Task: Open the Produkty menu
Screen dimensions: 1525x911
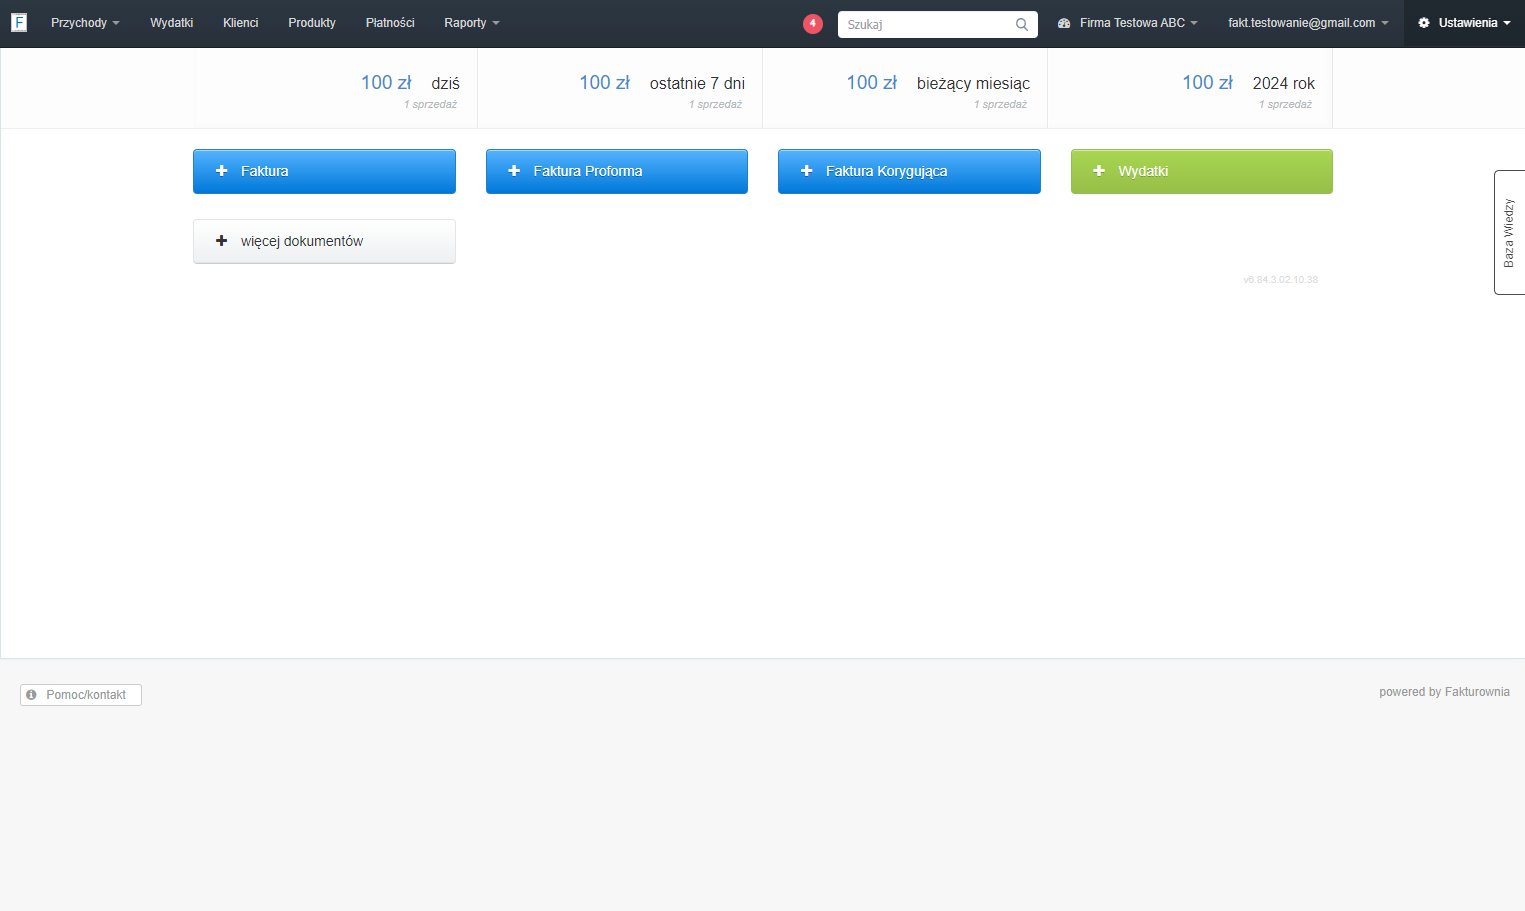Action: point(312,23)
